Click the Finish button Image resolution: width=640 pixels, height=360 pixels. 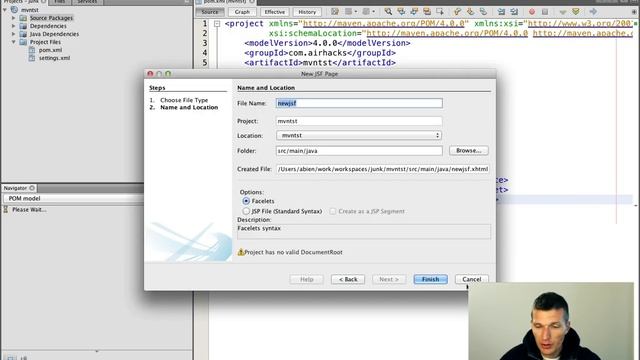pos(431,279)
